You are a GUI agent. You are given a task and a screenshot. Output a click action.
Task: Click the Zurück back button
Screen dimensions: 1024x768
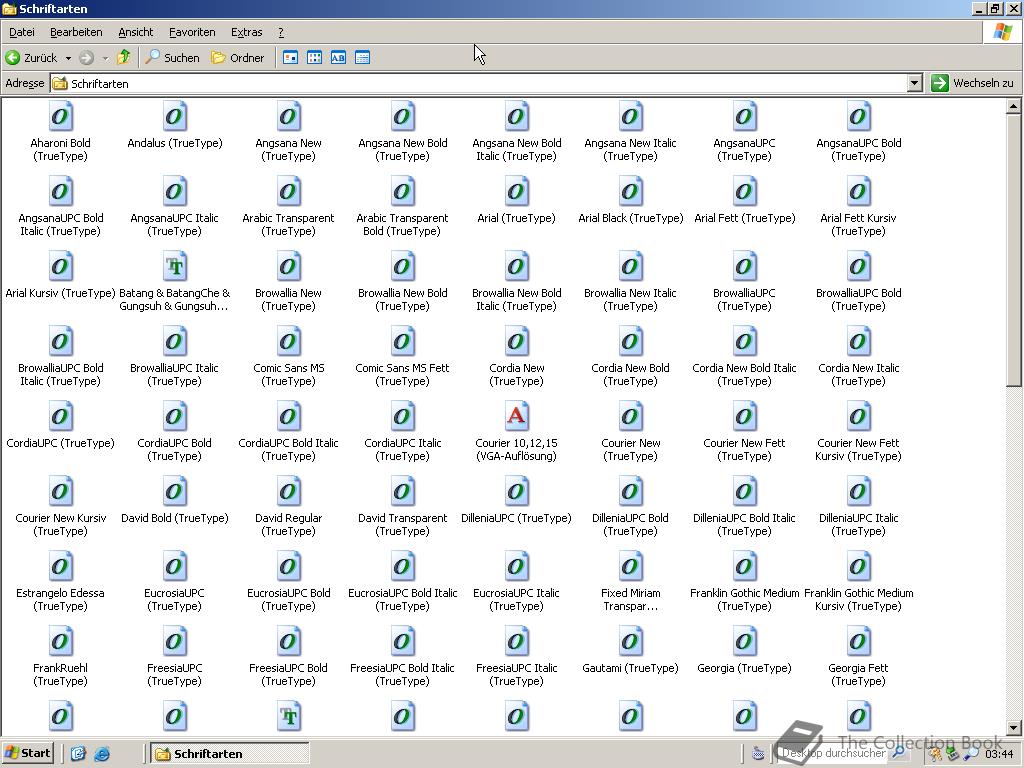tap(31, 57)
